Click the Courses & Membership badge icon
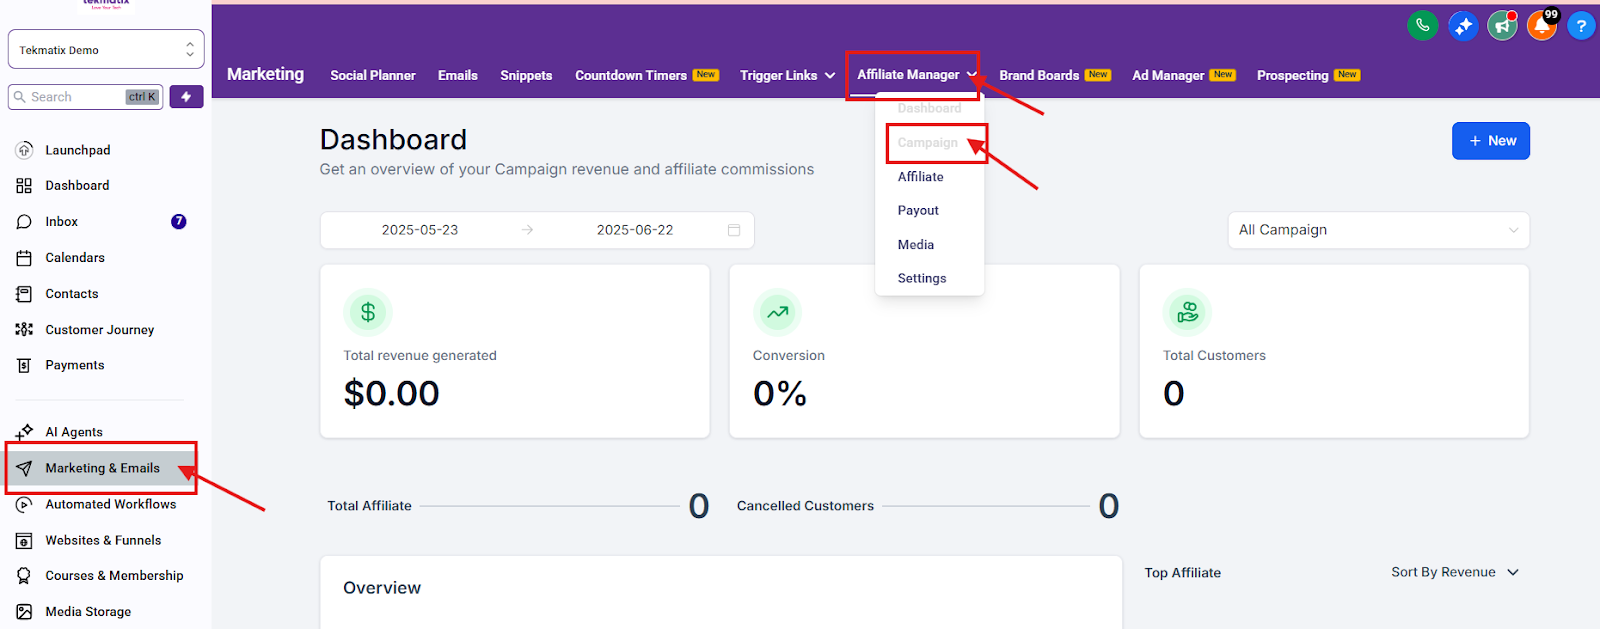This screenshot has height=629, width=1600. point(24,576)
